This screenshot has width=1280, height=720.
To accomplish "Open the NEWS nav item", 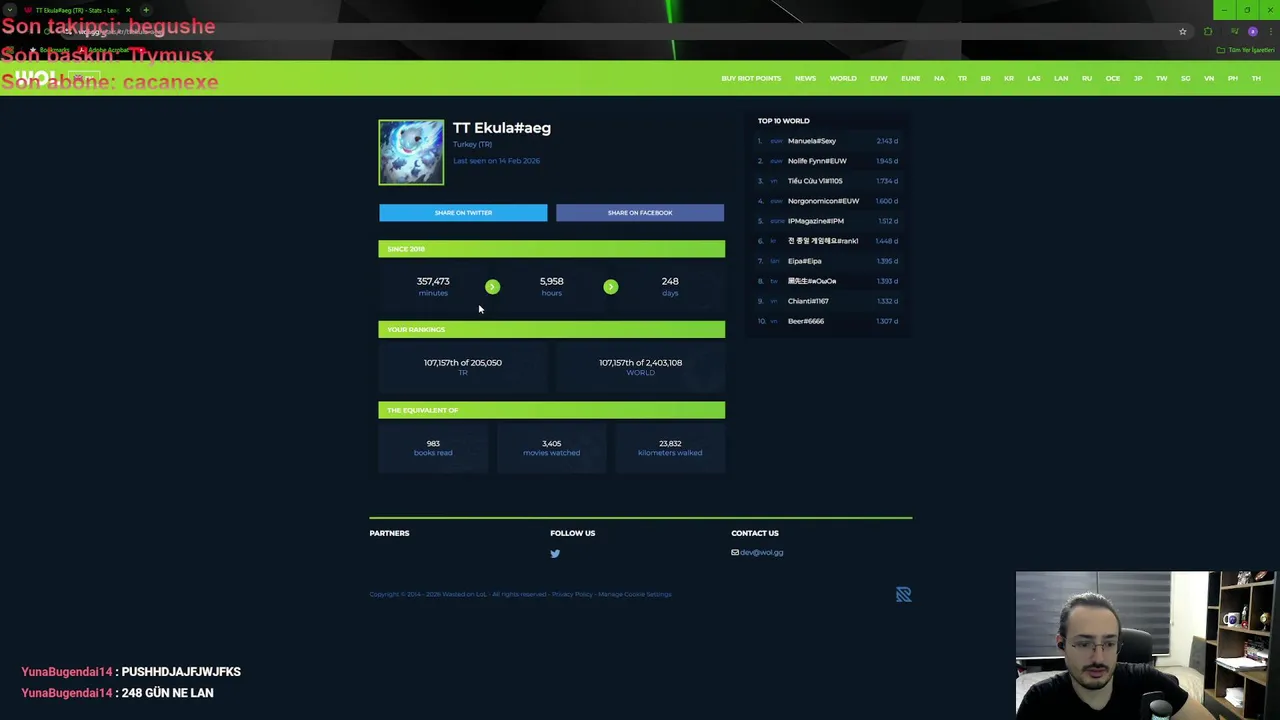I will pos(805,78).
